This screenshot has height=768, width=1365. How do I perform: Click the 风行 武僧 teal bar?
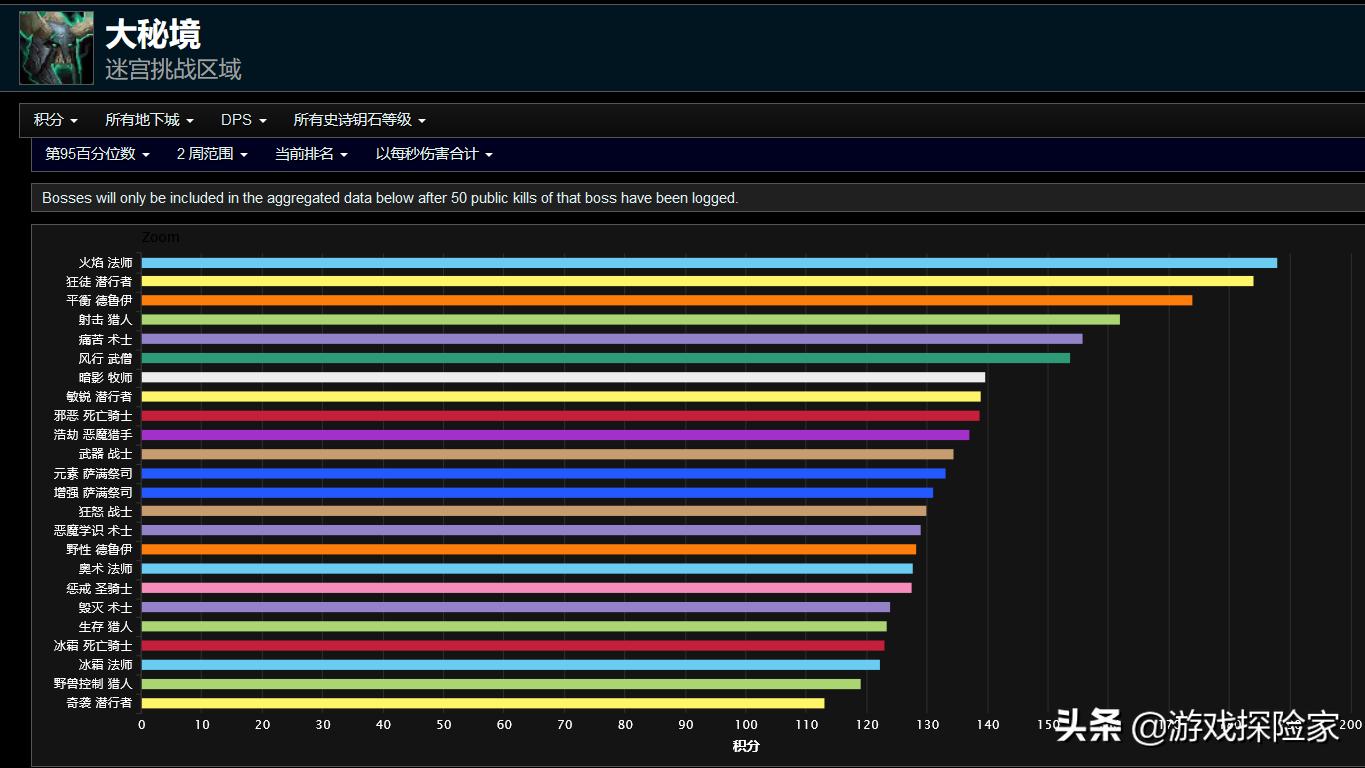pyautogui.click(x=606, y=358)
